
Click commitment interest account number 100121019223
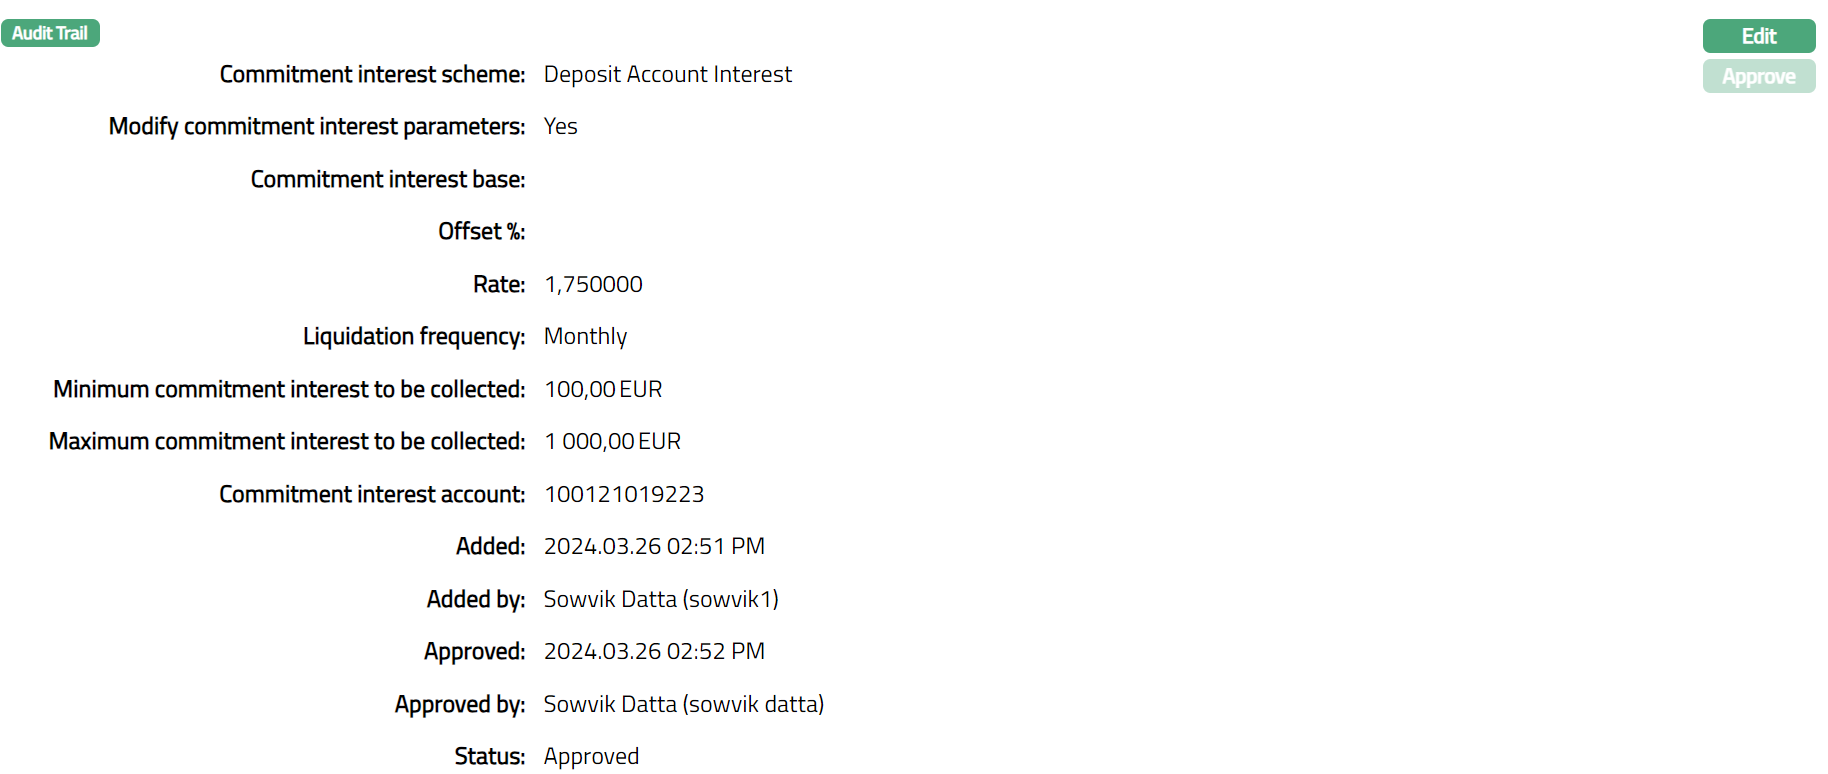624,495
